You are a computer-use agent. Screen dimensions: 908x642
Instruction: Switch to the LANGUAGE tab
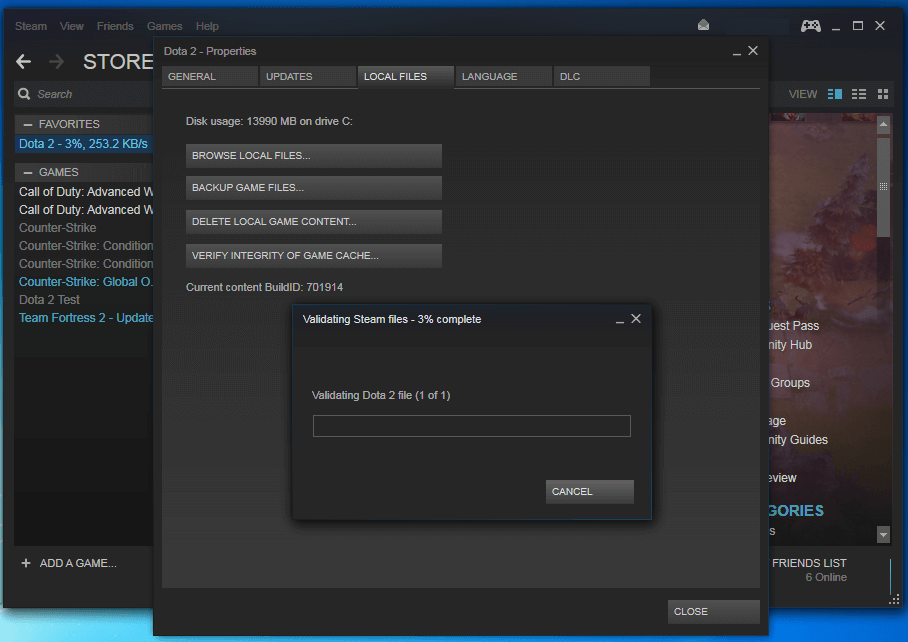point(503,76)
